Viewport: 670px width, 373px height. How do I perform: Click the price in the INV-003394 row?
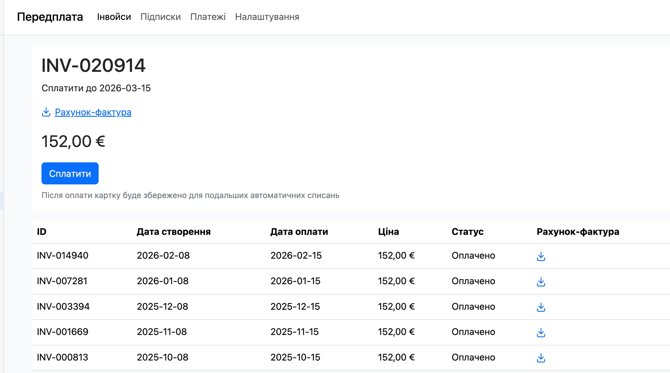coord(396,307)
